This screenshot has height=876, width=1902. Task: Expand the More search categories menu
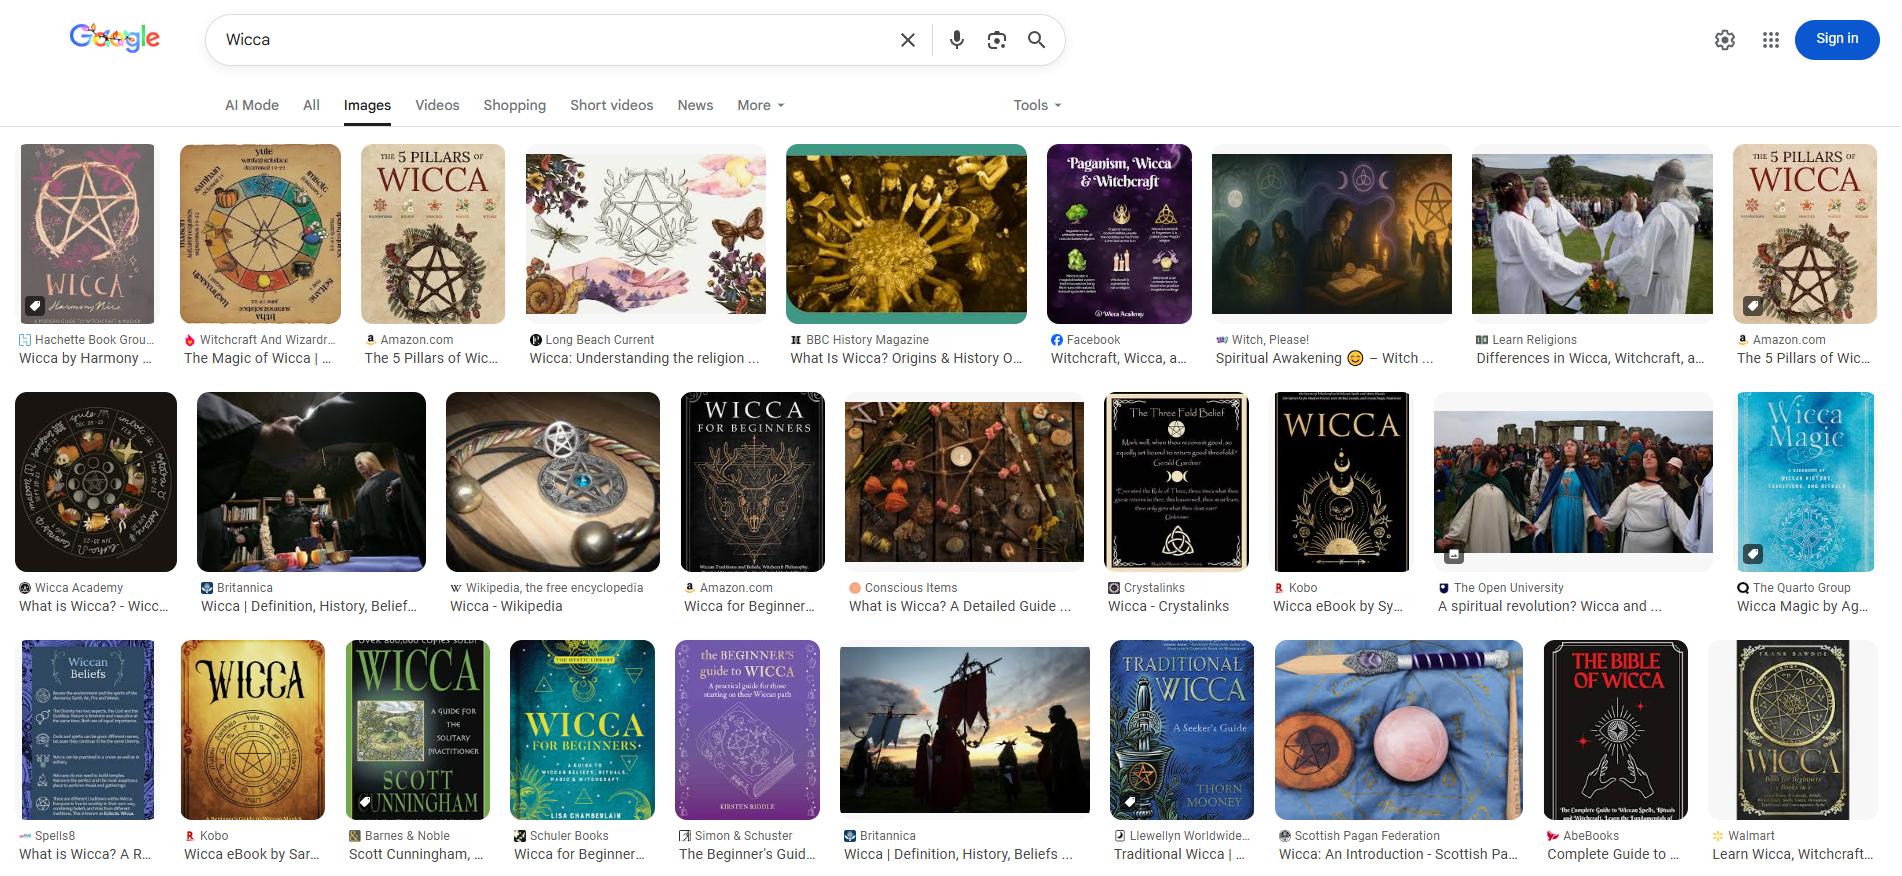[761, 105]
